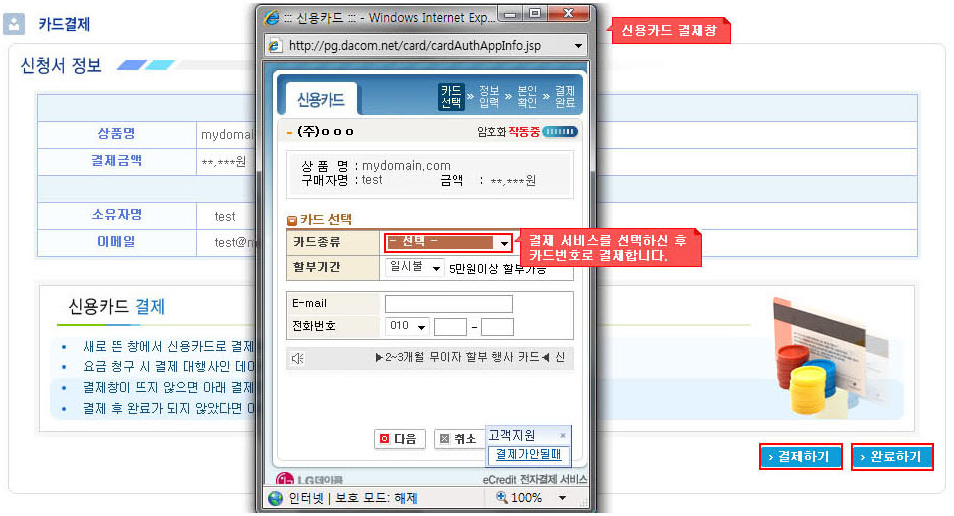Click the Internet Explorer logo in title bar
The height and width of the screenshot is (516, 954).
coord(270,17)
